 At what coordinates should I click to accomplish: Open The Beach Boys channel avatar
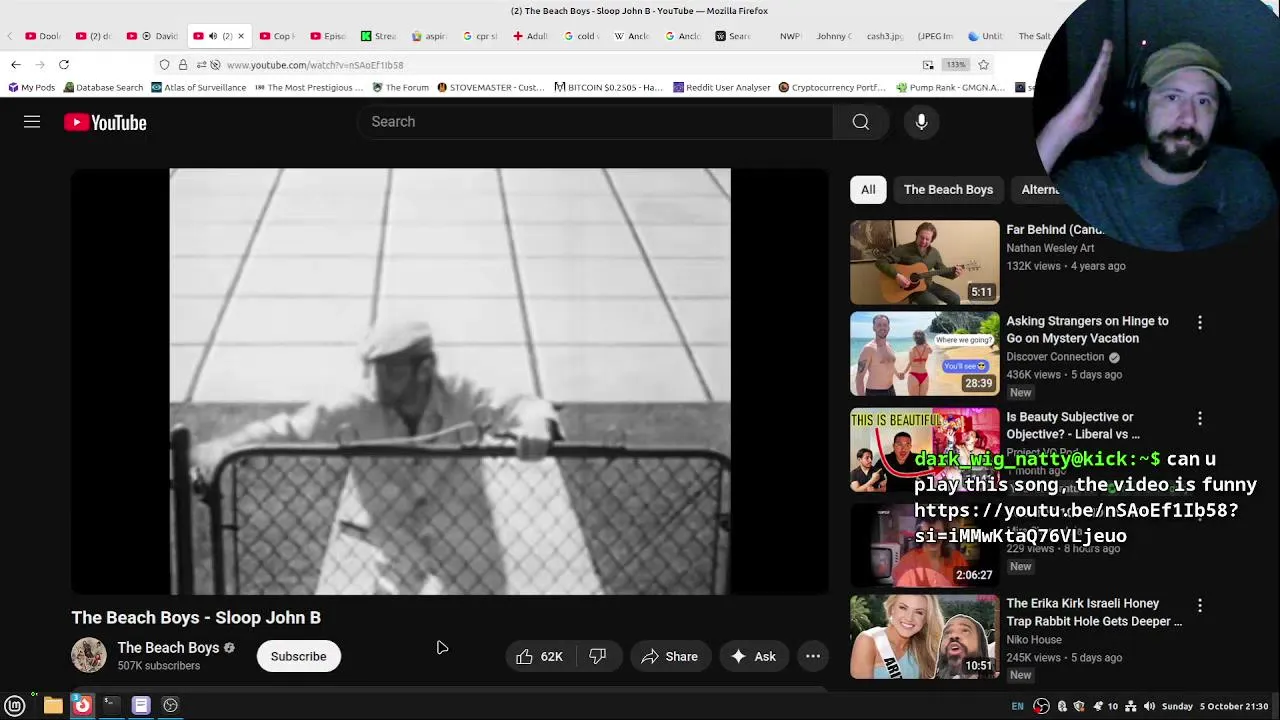click(88, 656)
